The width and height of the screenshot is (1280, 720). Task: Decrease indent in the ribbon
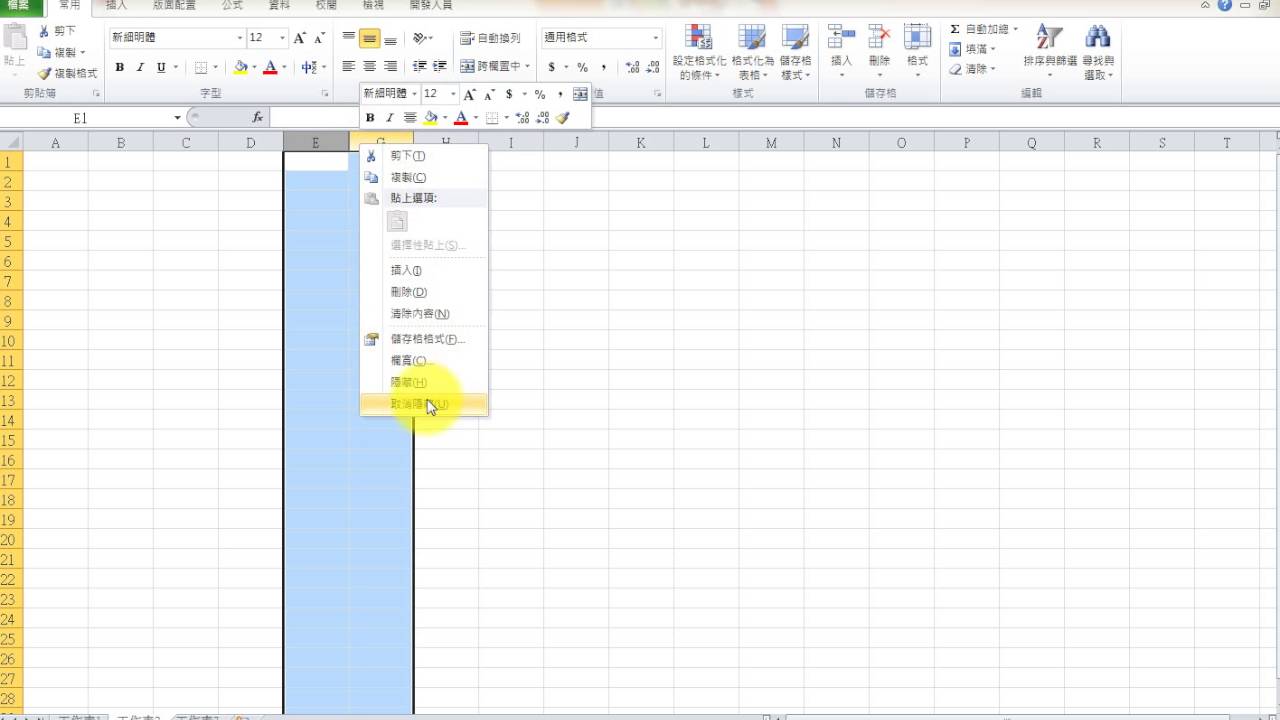pos(419,67)
